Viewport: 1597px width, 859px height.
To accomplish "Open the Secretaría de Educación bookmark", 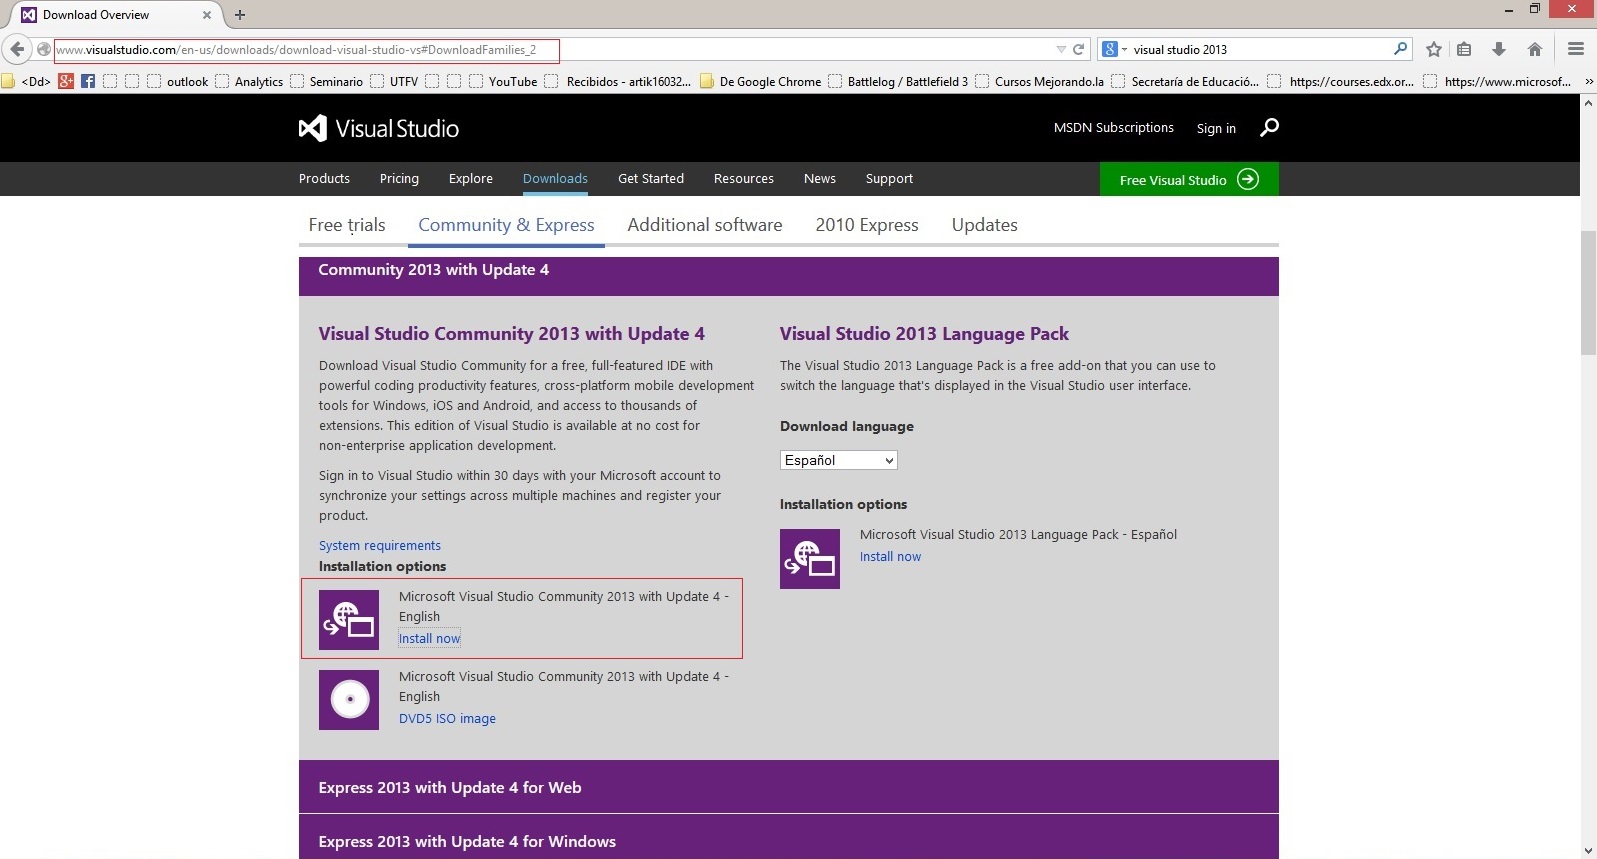I will 1185,81.
